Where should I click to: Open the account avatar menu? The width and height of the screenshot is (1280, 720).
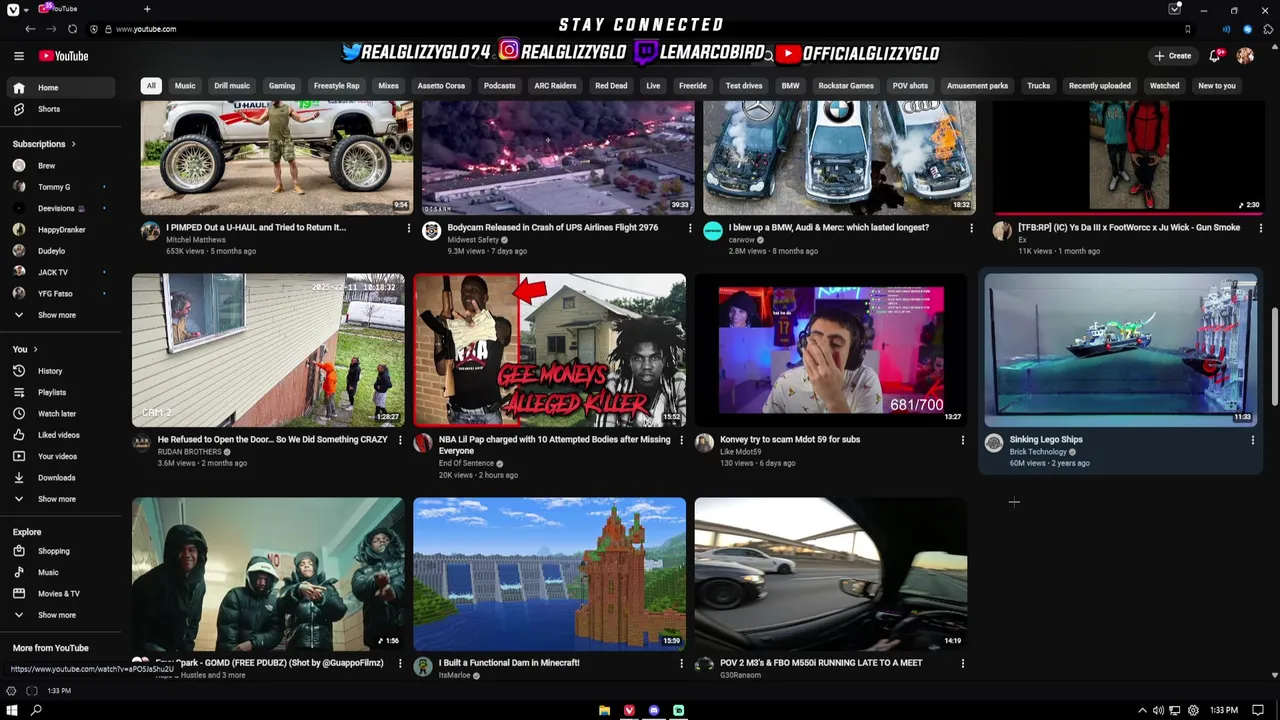click(1245, 56)
